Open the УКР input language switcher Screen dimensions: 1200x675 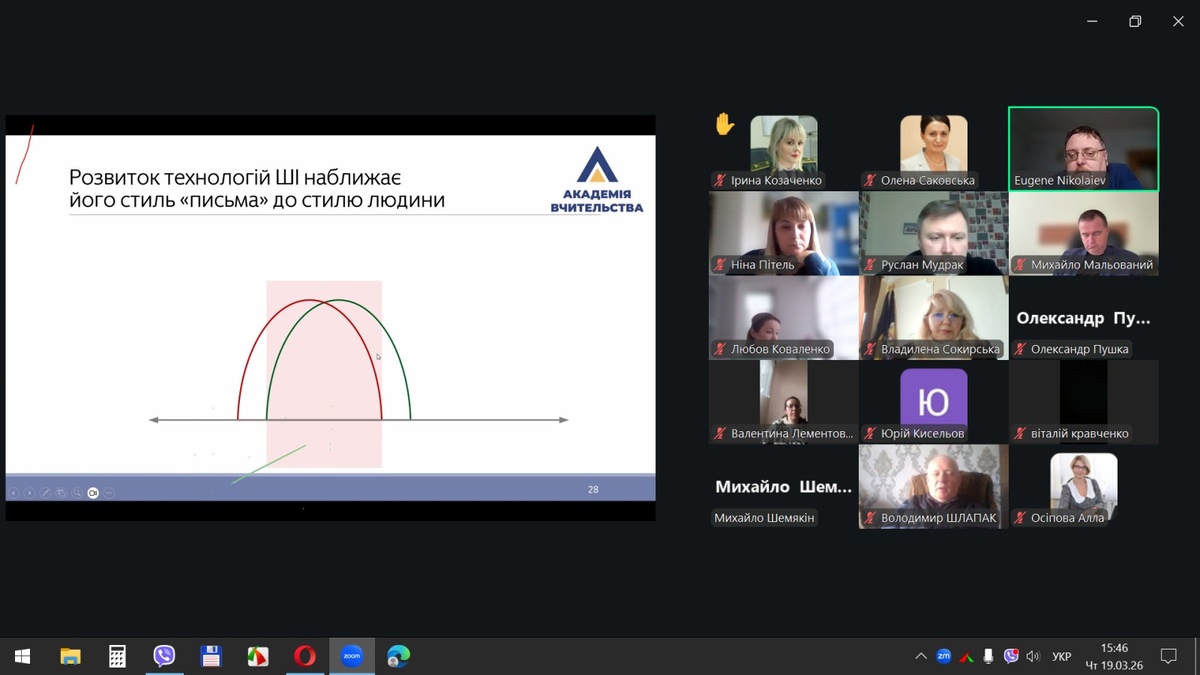click(x=1061, y=657)
